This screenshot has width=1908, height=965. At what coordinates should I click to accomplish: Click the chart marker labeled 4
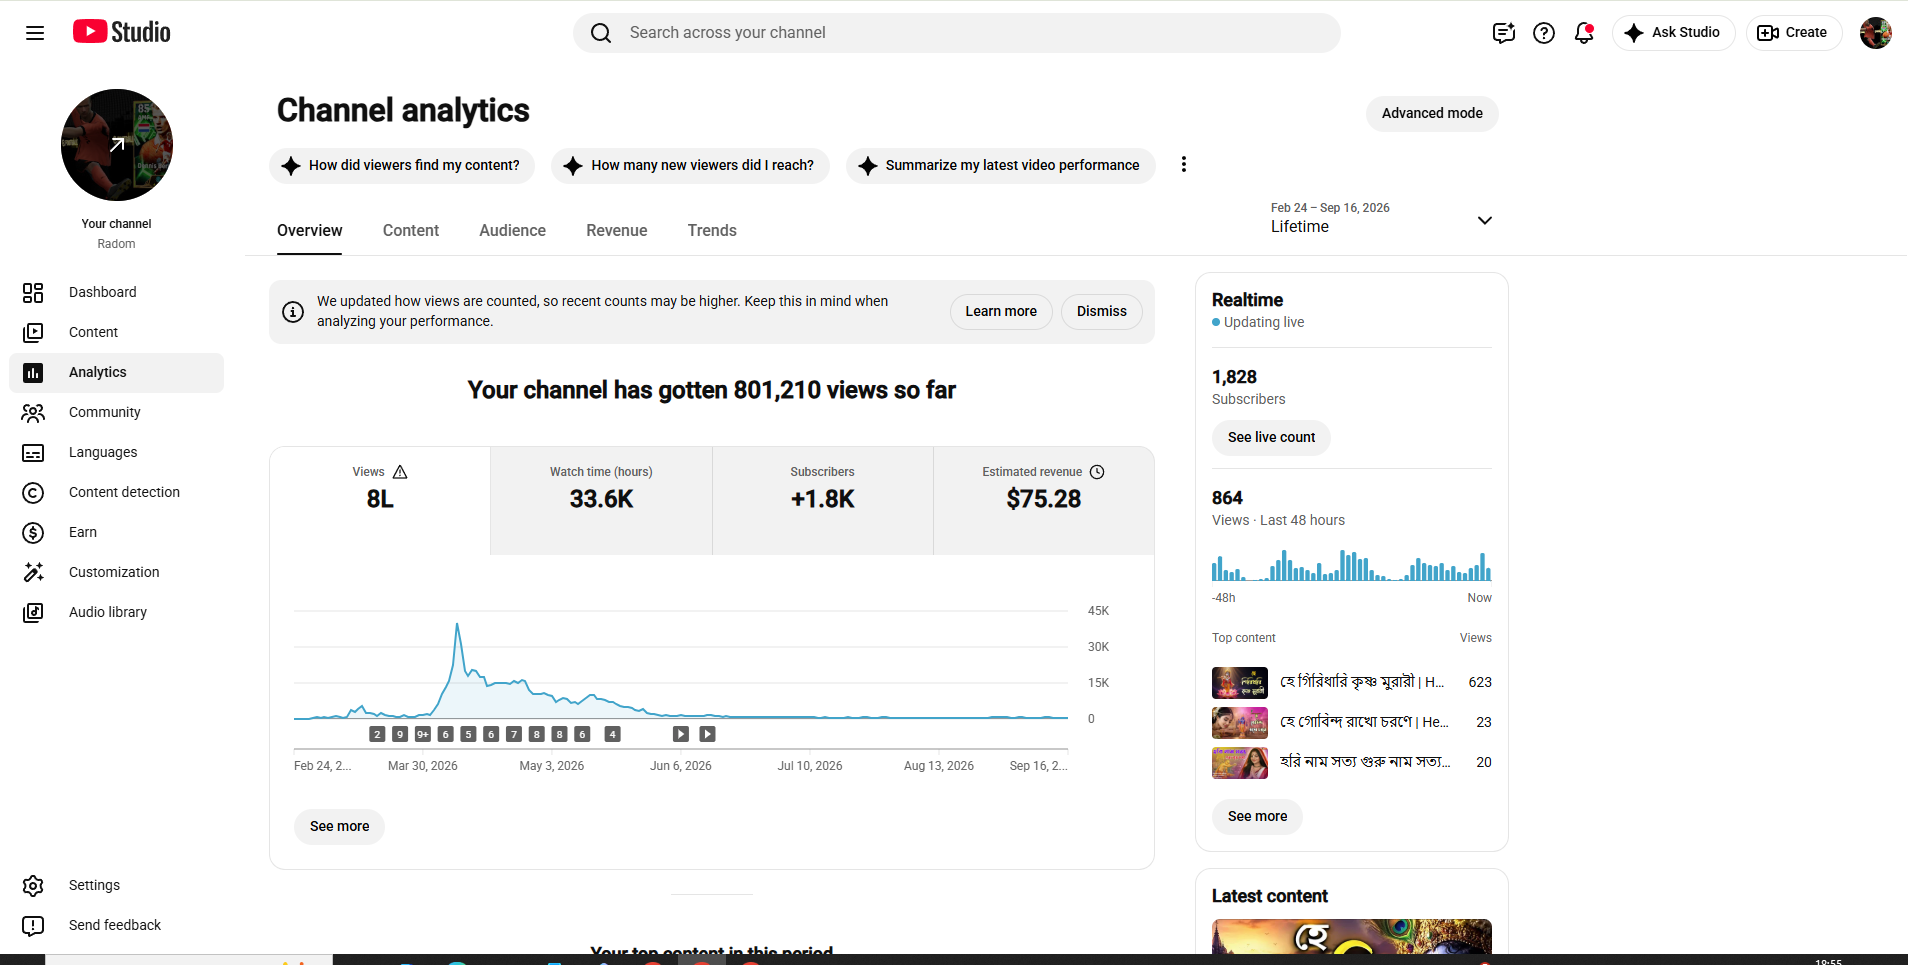tap(613, 734)
